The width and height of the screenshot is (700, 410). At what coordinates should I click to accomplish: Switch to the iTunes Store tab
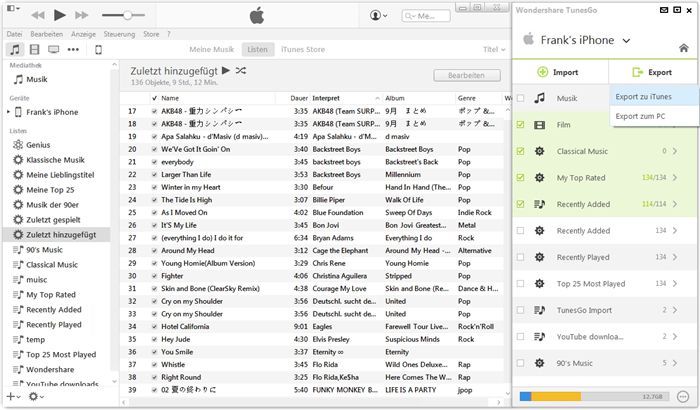(x=303, y=50)
